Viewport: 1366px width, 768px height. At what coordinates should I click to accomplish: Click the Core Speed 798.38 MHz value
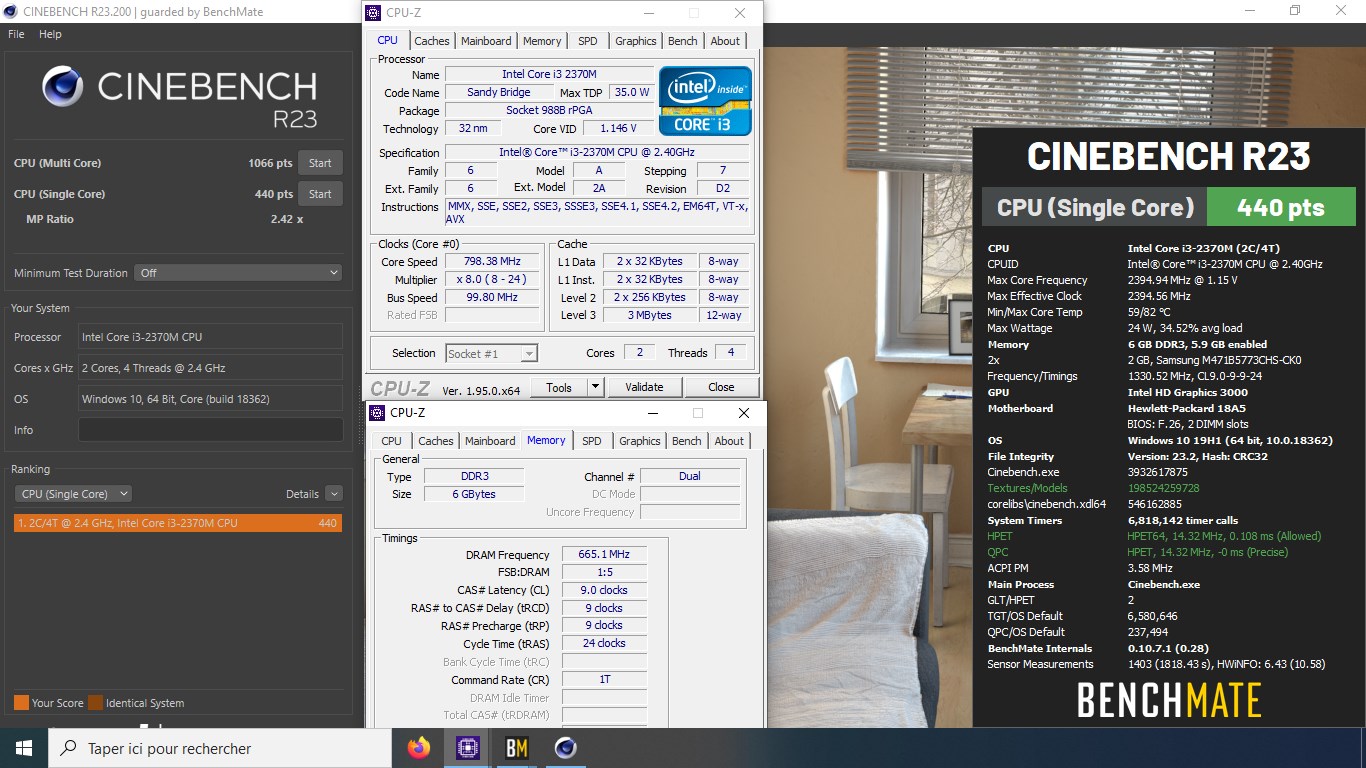[x=493, y=262]
